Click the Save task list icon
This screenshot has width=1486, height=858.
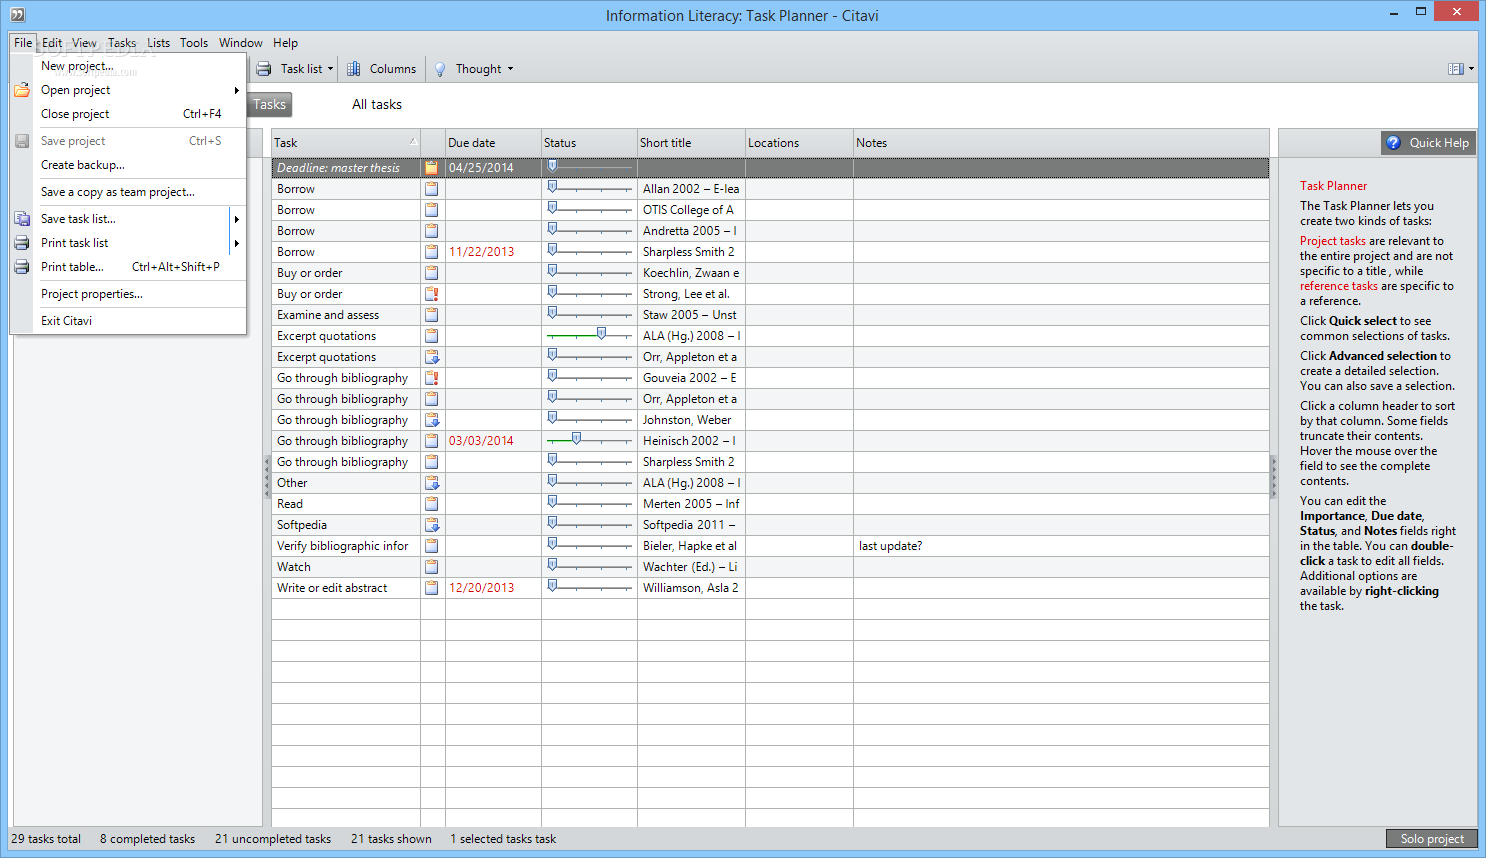click(x=22, y=219)
